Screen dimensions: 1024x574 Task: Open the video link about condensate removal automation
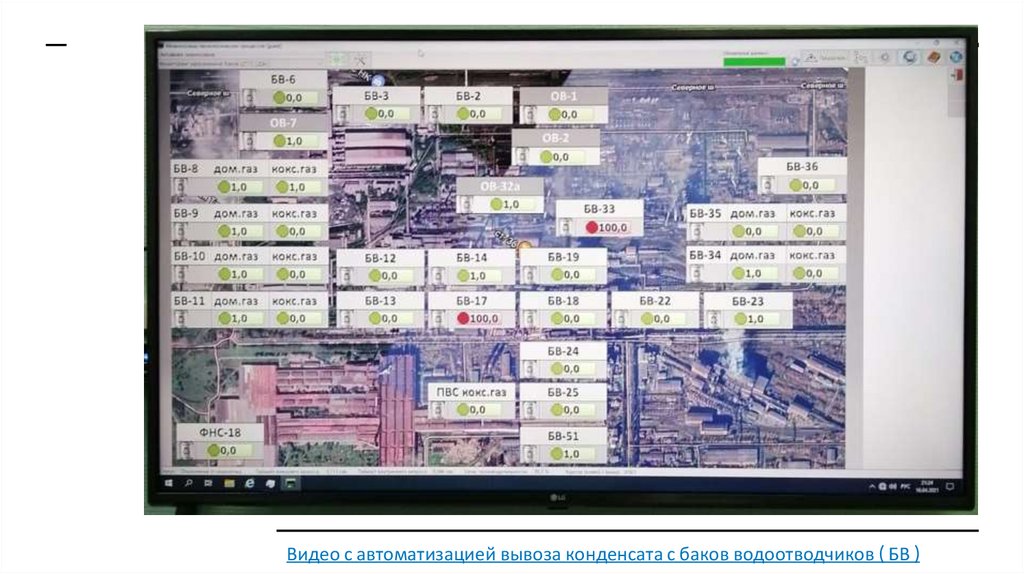tap(603, 554)
